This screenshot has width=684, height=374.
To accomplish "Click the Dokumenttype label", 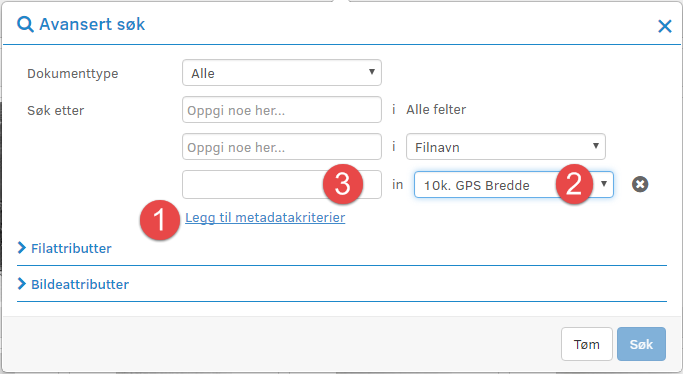I will pyautogui.click(x=73, y=73).
